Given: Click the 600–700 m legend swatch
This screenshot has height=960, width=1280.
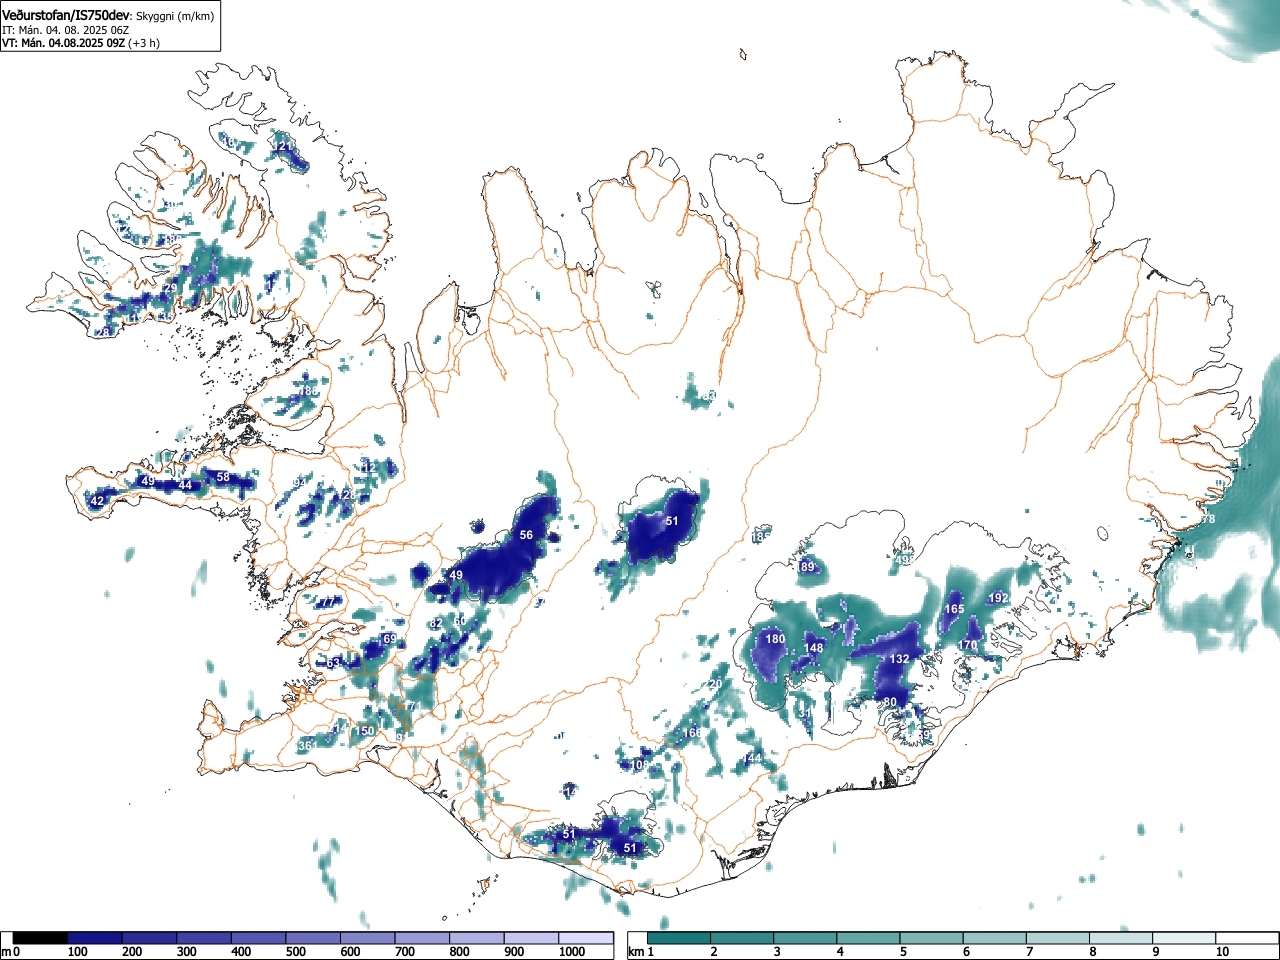Looking at the screenshot, I should [367, 938].
